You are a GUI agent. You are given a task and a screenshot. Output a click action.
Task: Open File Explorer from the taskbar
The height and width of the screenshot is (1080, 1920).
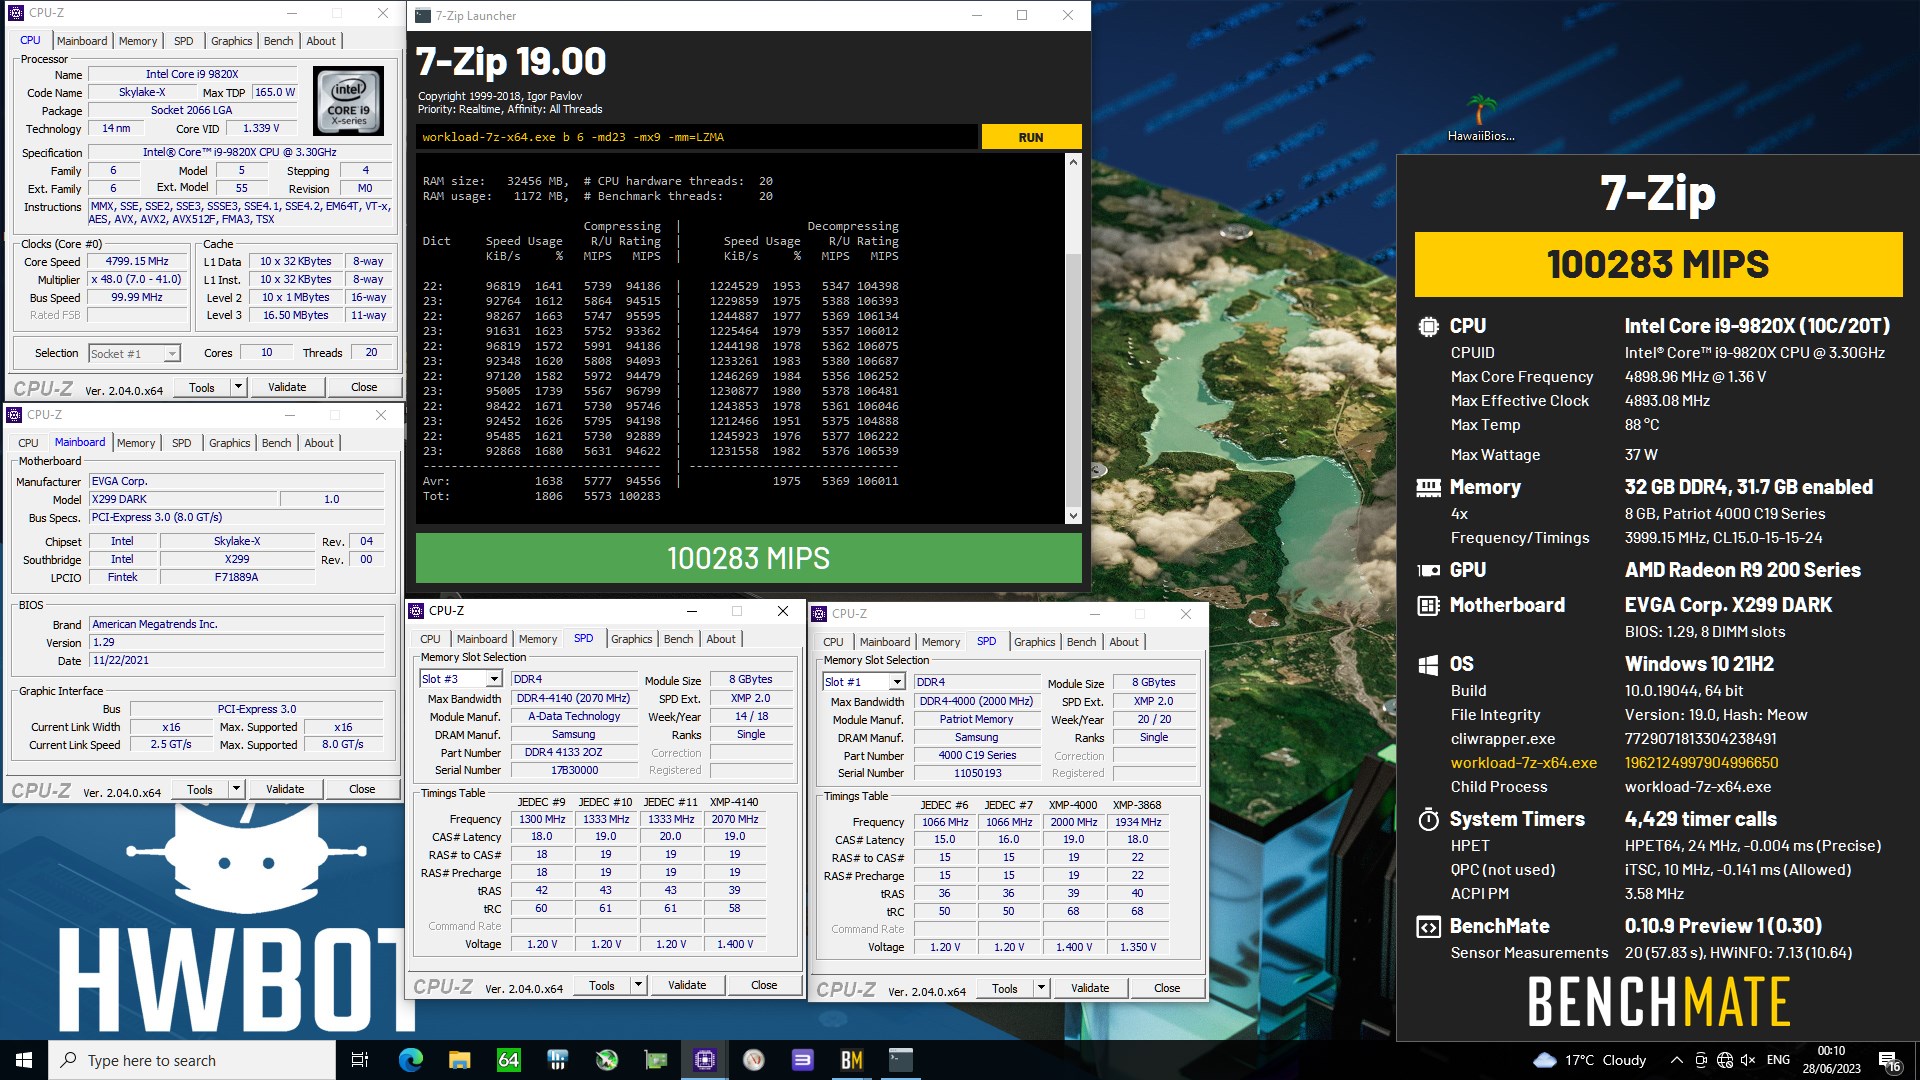pyautogui.click(x=459, y=1060)
